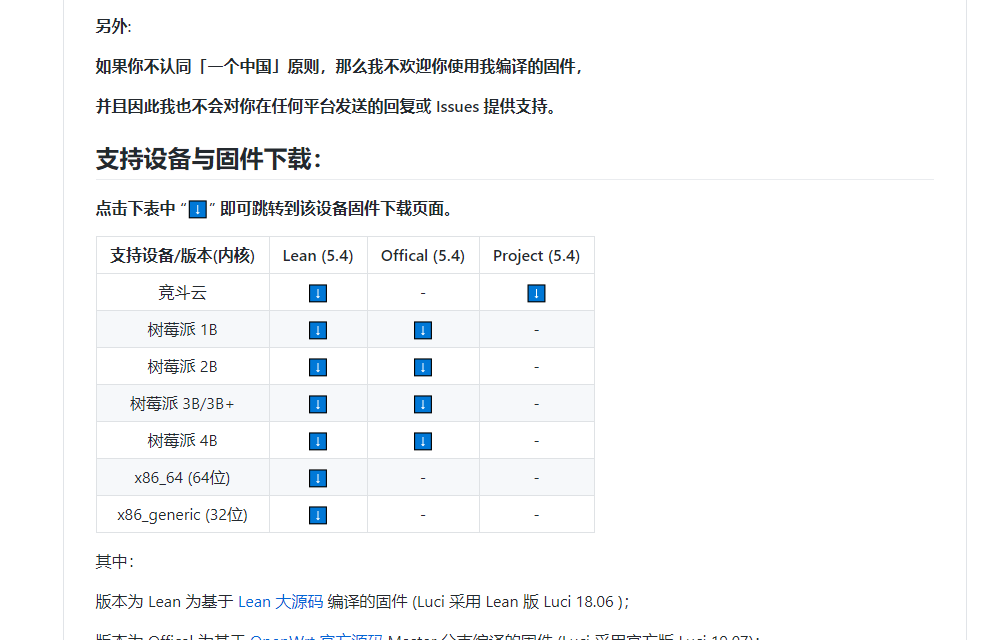
Task: Click the x86_64 (64位) device cell
Action: (x=182, y=478)
